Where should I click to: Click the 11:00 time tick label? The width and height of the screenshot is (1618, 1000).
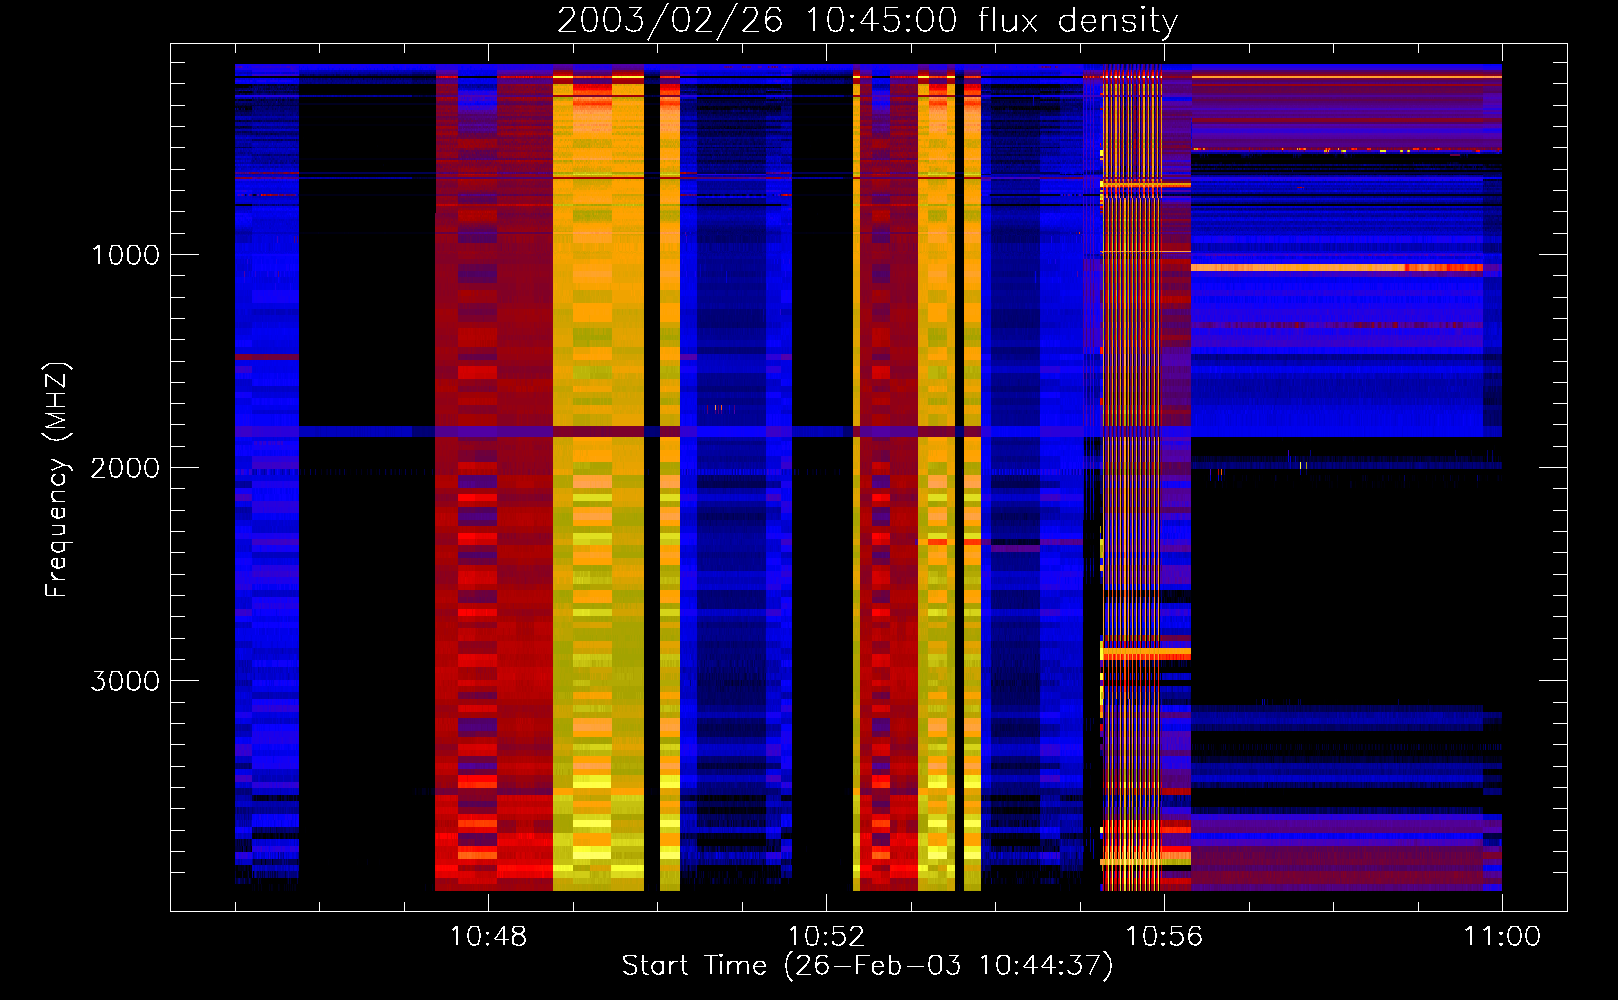(1502, 937)
